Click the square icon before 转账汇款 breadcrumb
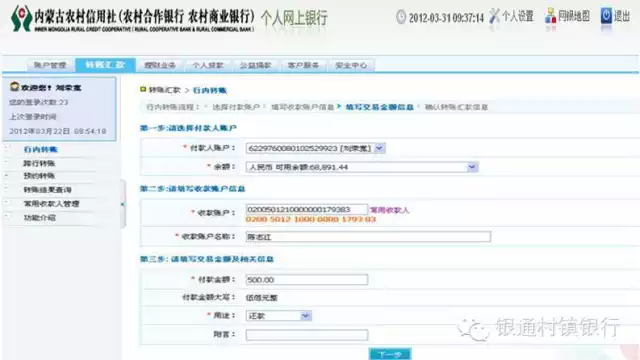The height and width of the screenshot is (360, 640). click(143, 89)
